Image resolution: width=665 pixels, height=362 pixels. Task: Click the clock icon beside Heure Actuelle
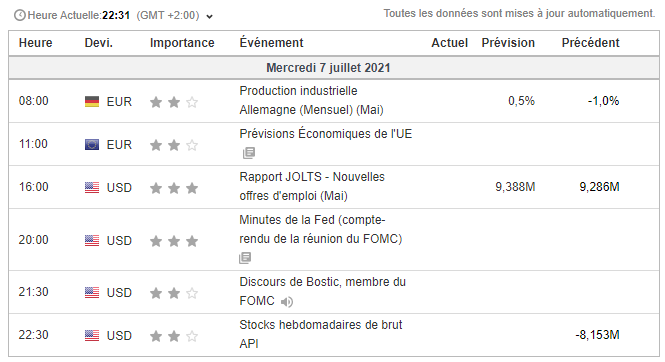[x=20, y=16]
